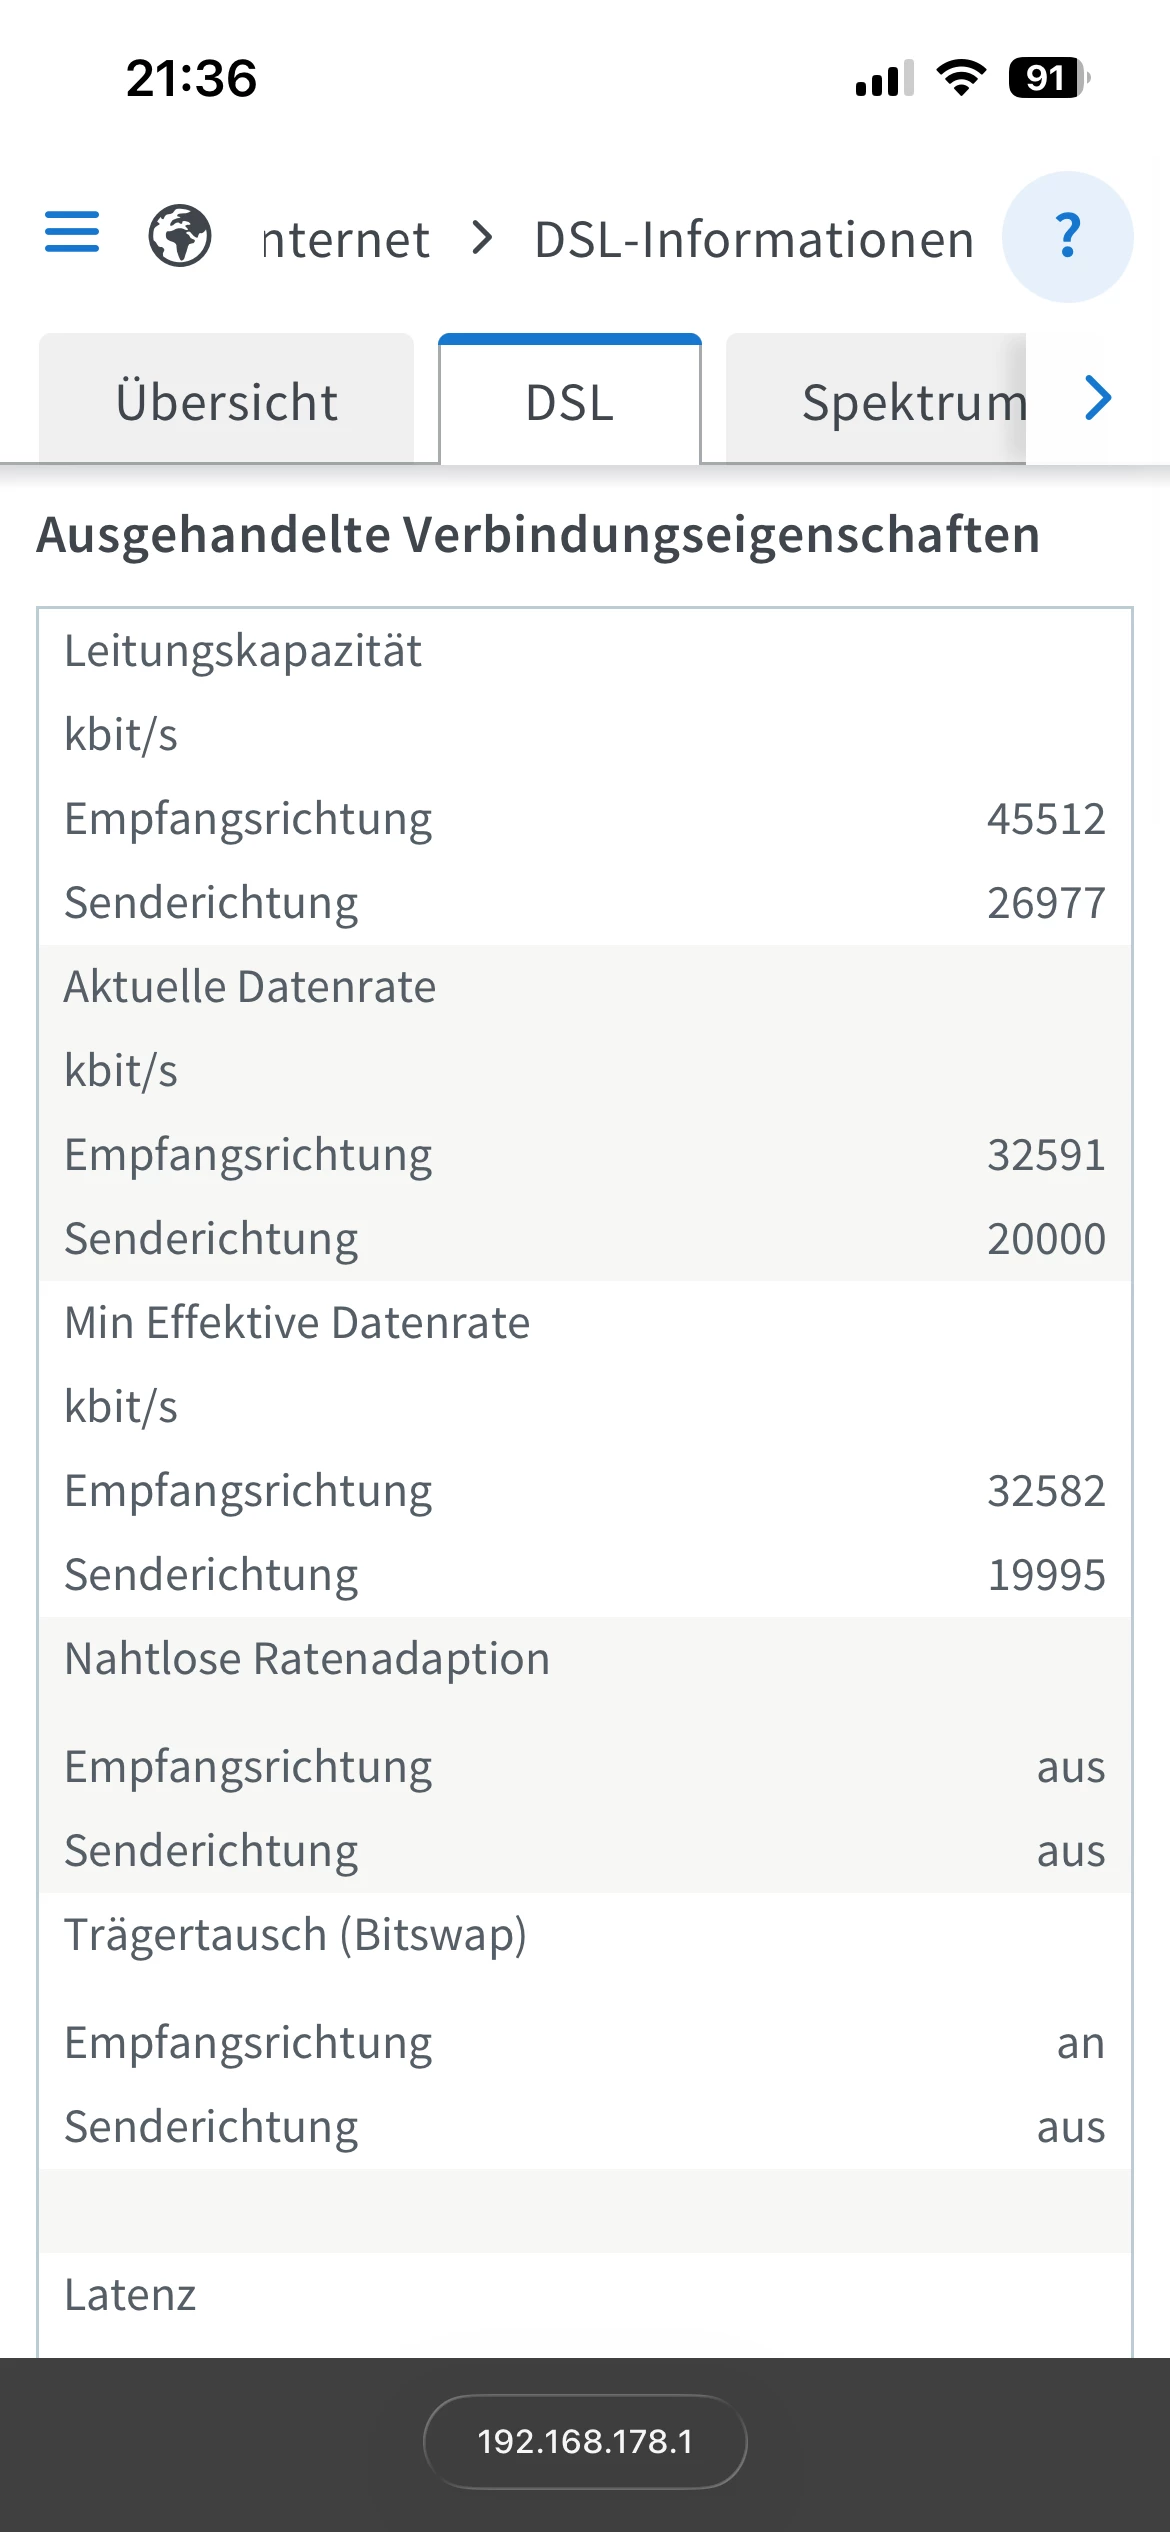Open the hamburger navigation menu
1170x2532 pixels.
72,232
